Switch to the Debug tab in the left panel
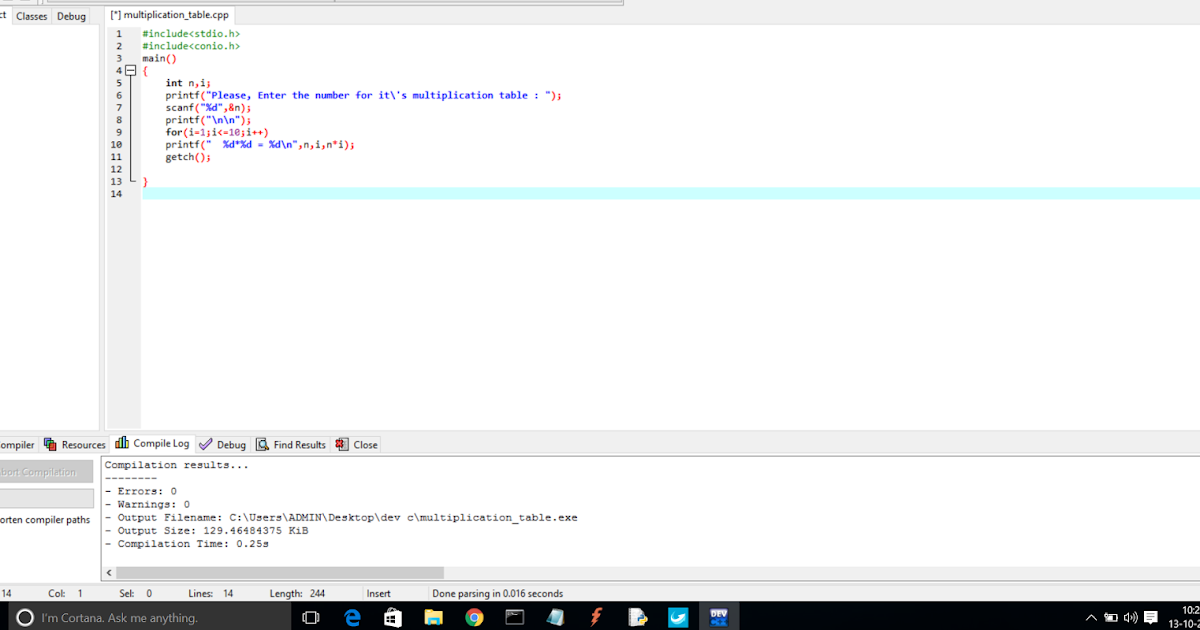This screenshot has width=1200, height=630. point(71,16)
